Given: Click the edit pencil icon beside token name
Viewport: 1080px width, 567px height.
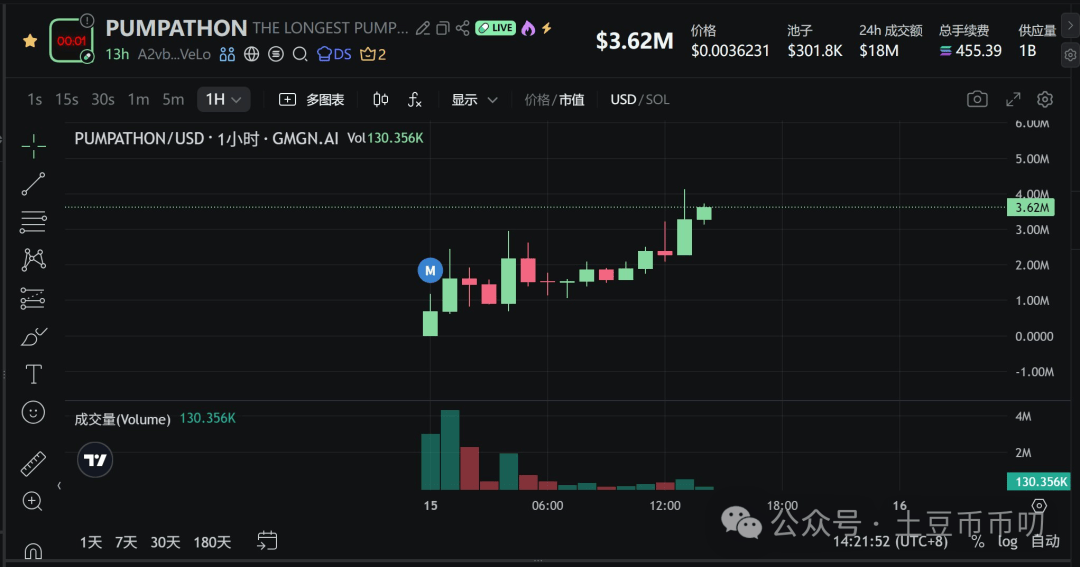Looking at the screenshot, I should 423,28.
